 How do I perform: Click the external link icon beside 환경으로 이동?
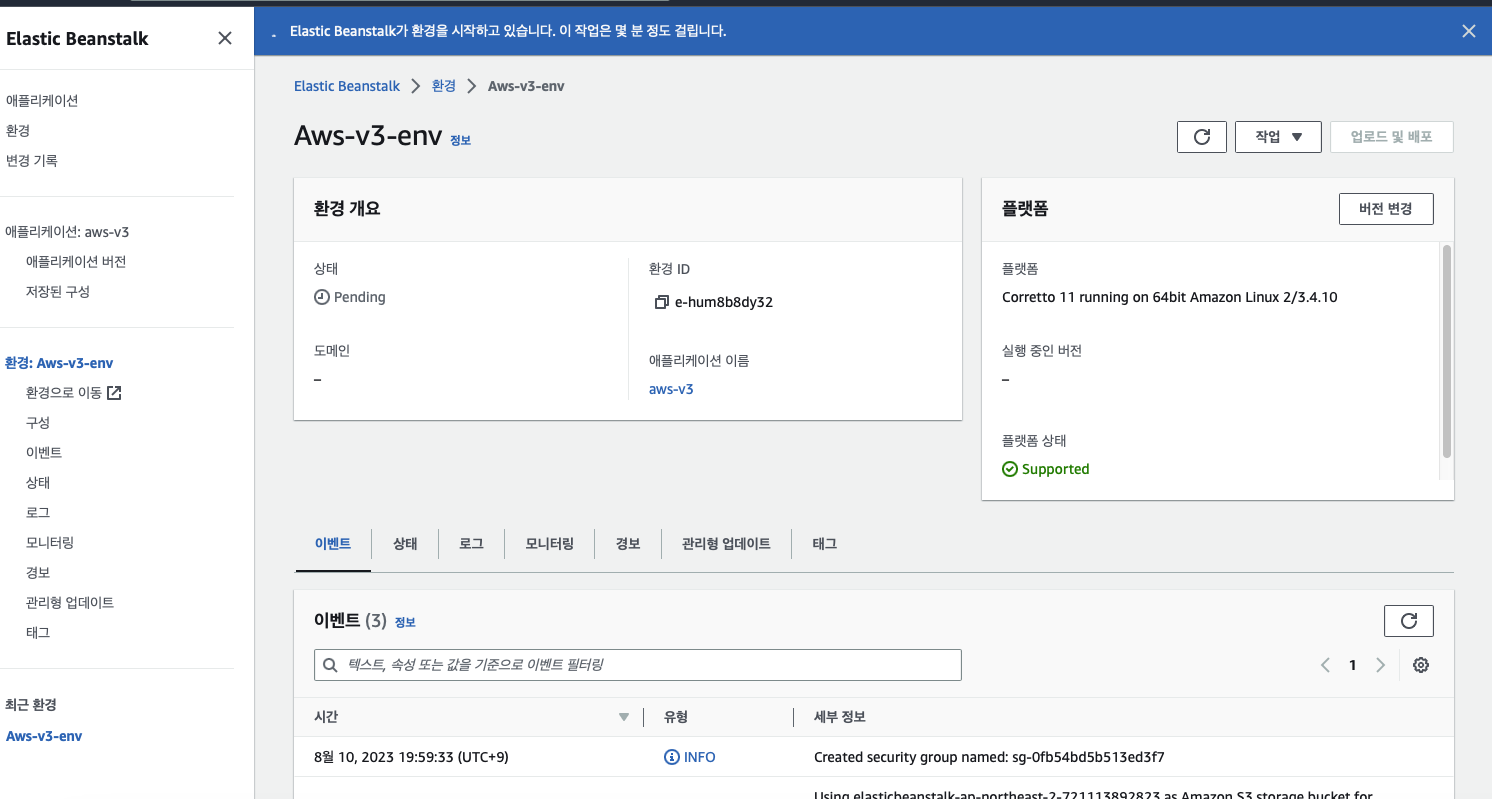[114, 393]
